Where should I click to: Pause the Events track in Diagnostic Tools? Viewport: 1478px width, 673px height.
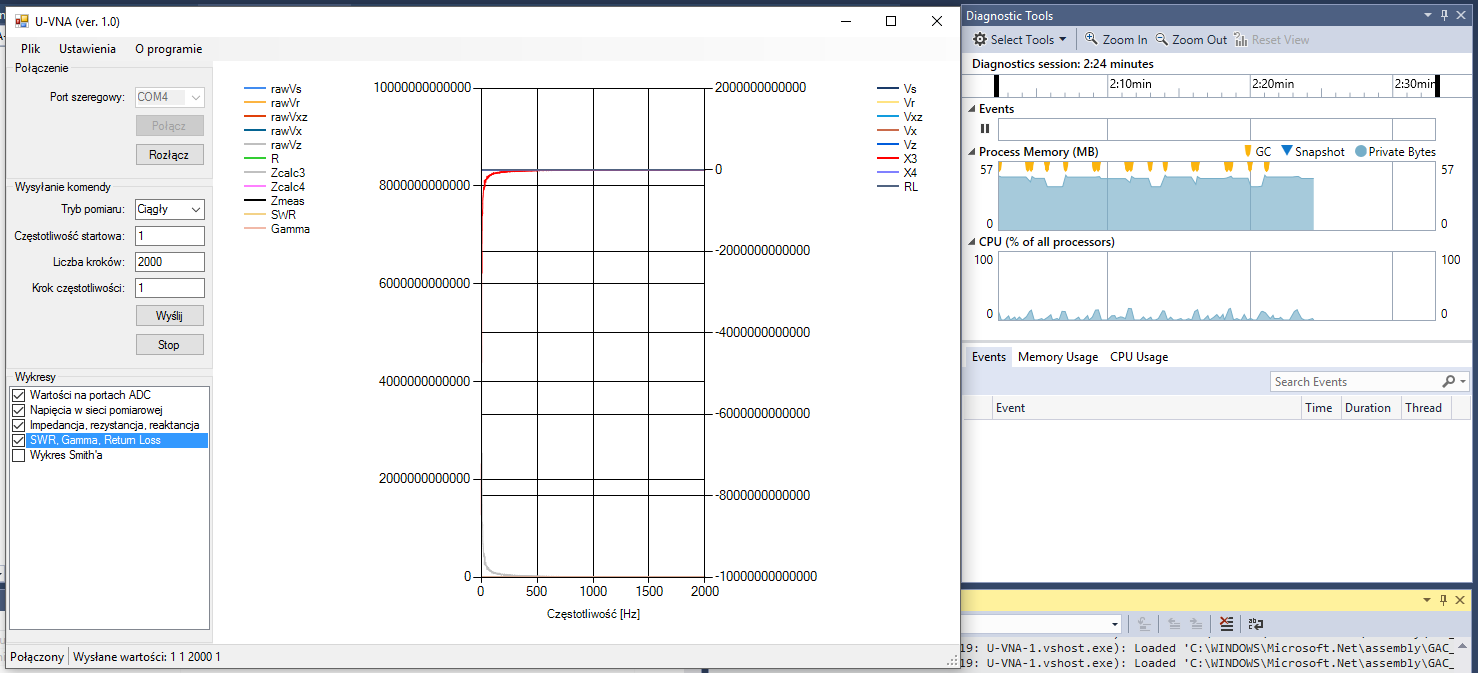coord(985,129)
